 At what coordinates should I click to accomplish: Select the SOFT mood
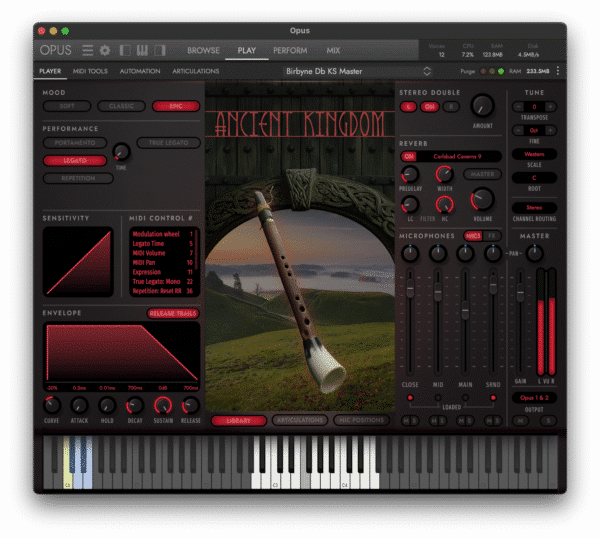tap(67, 106)
